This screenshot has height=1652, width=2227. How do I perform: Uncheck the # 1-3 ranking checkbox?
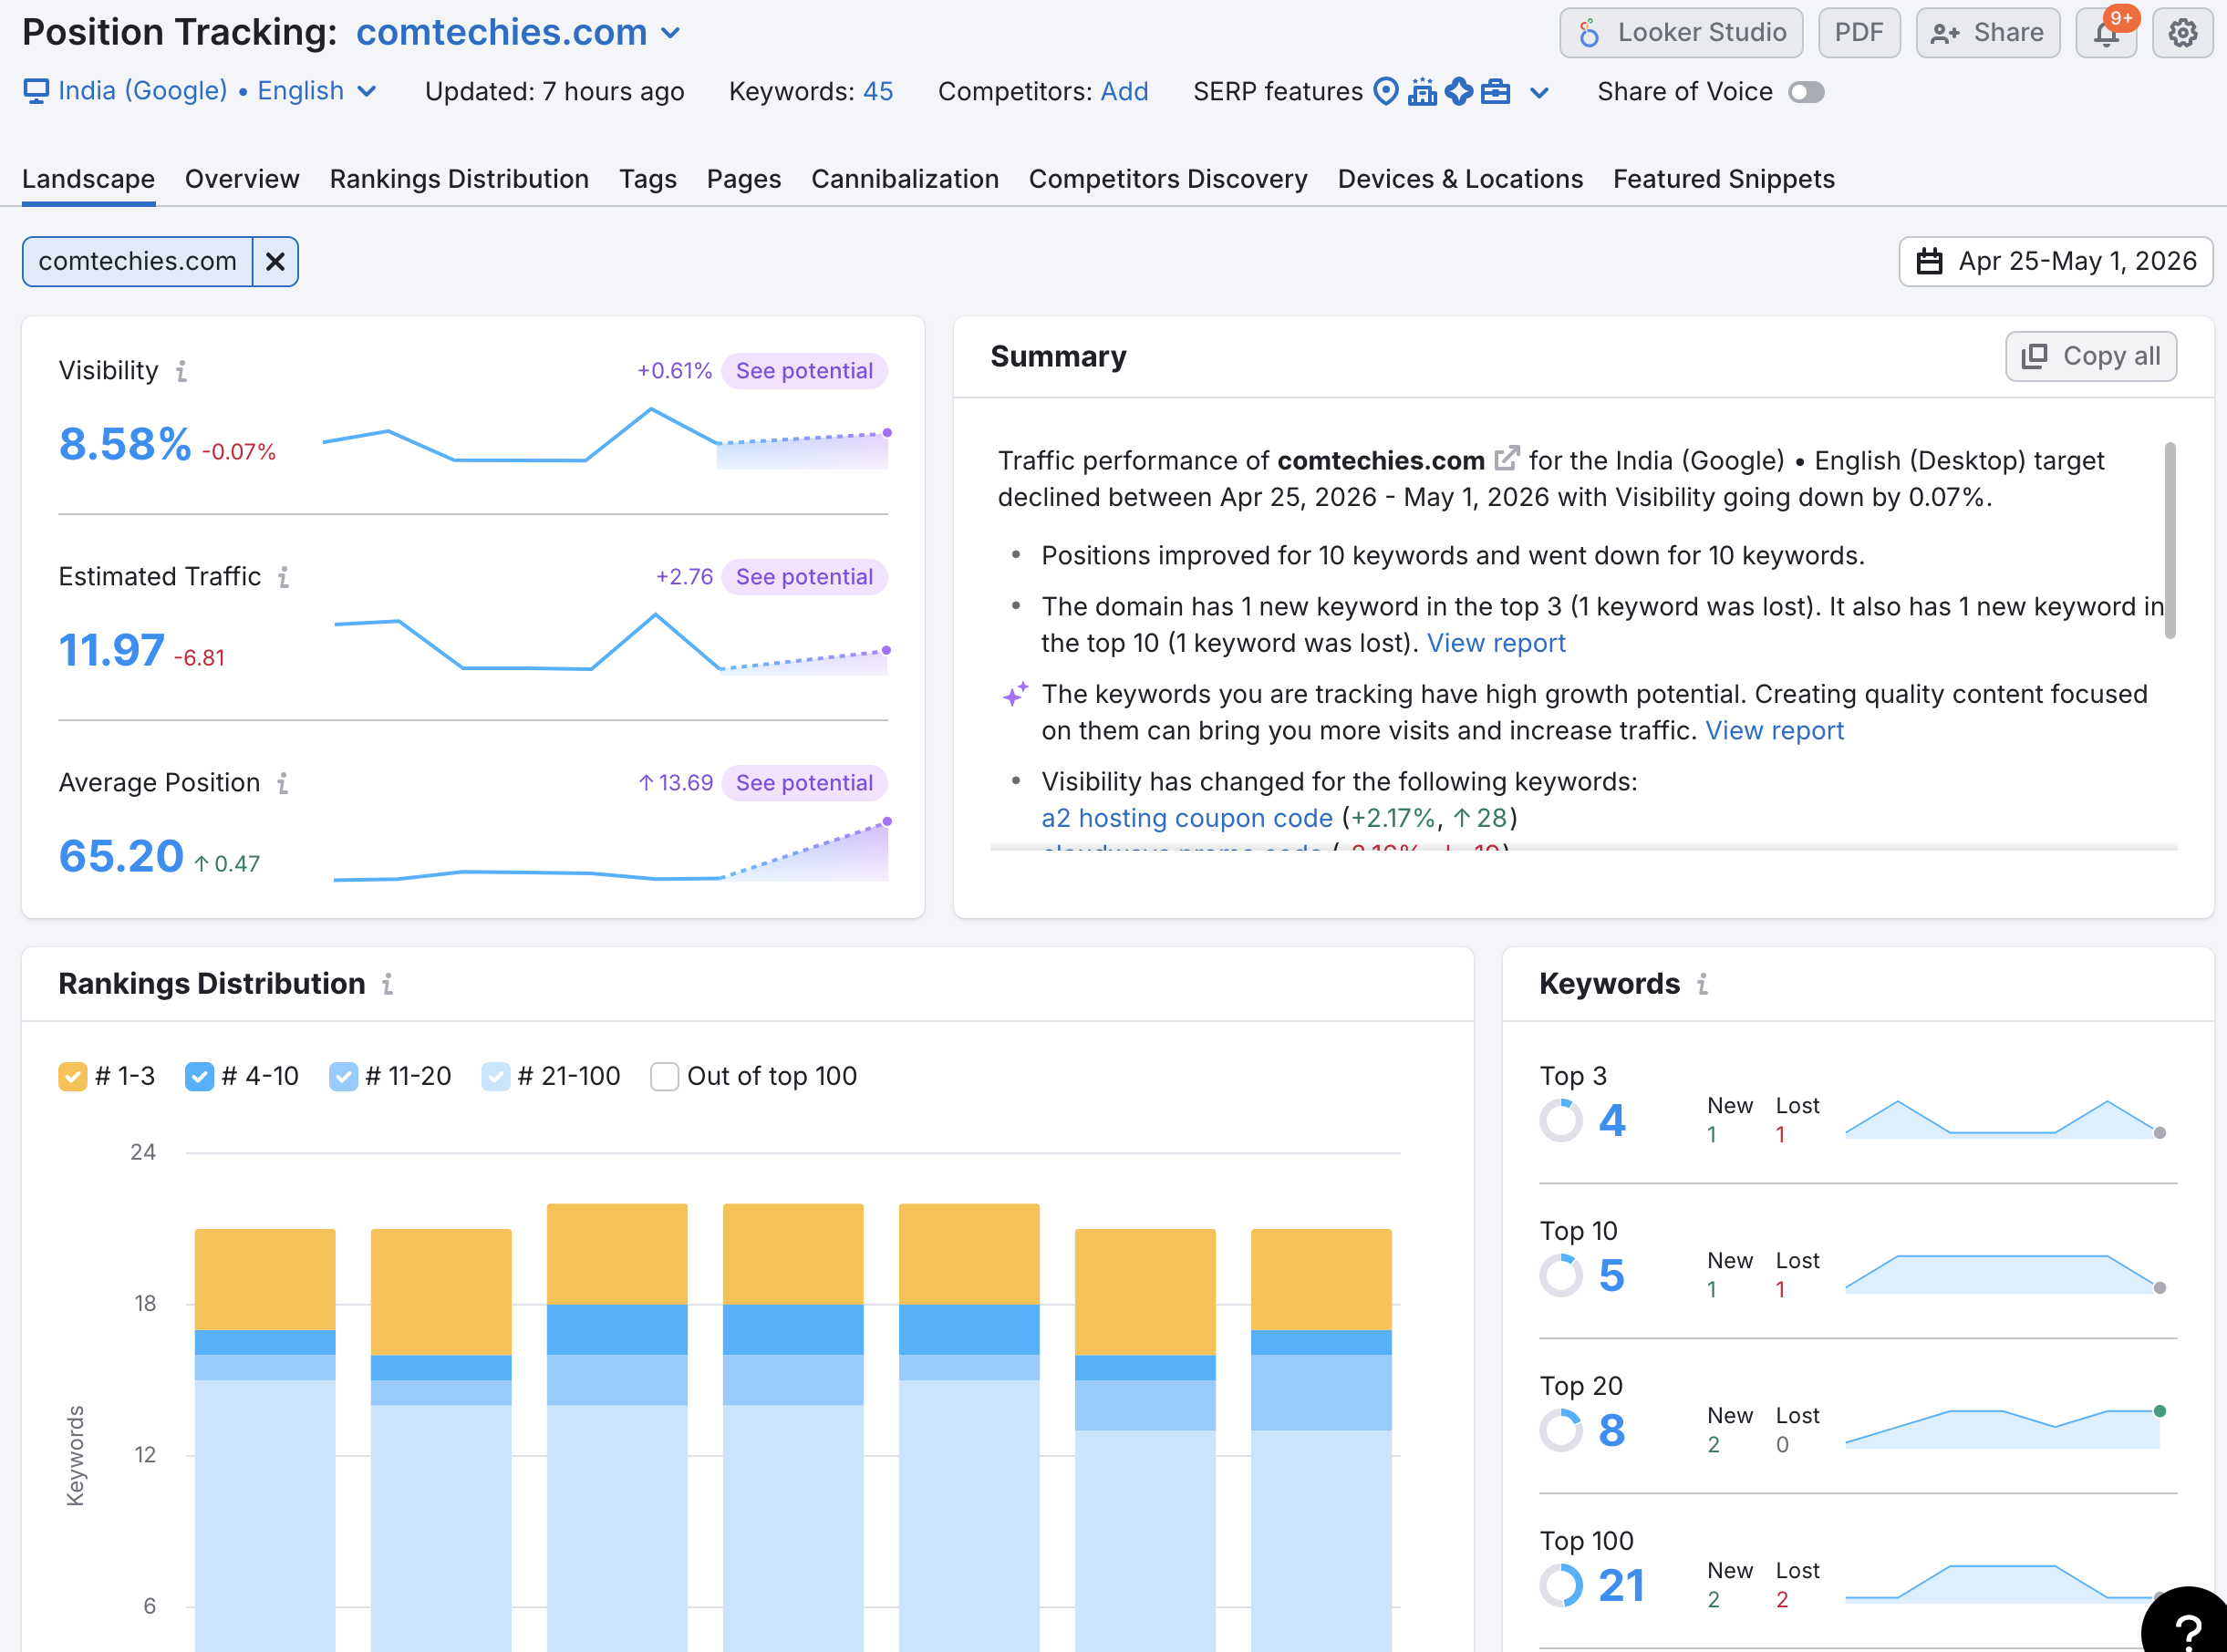coord(73,1077)
